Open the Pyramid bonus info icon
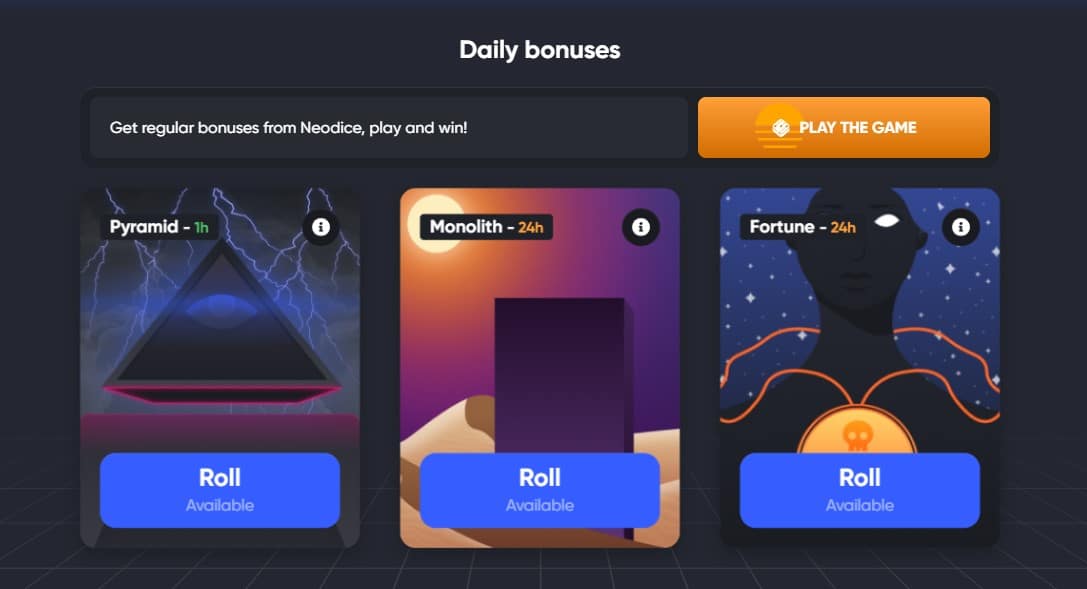 (320, 227)
